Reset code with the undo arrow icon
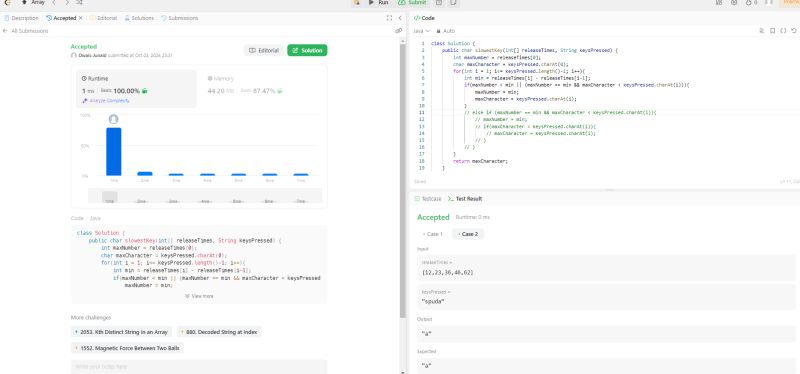Image resolution: width=800 pixels, height=374 pixels. click(x=793, y=31)
